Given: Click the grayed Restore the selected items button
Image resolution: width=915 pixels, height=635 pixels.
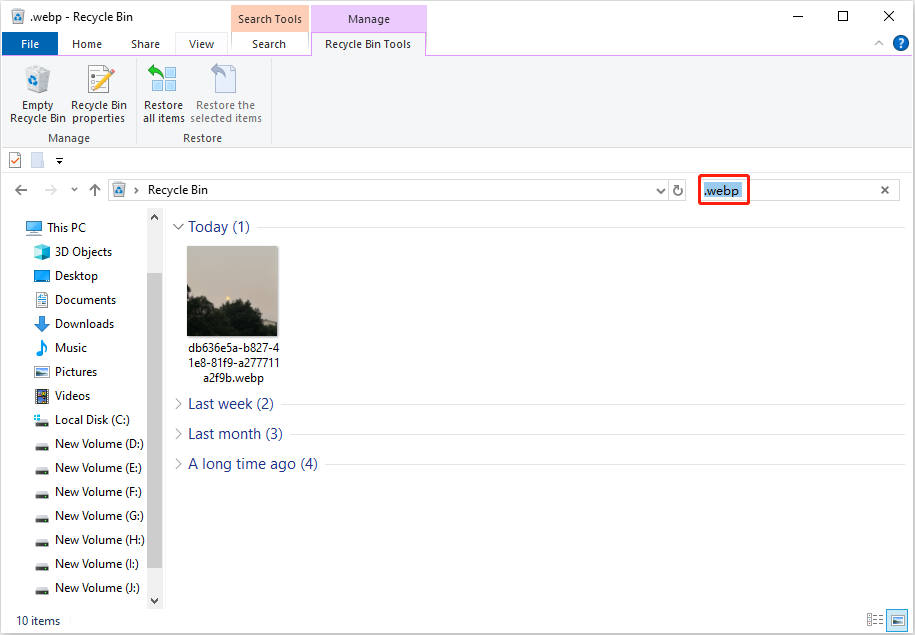Looking at the screenshot, I should 226,94.
